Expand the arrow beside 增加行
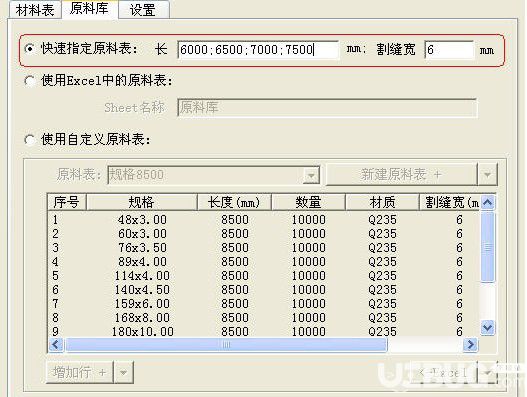 coord(124,372)
